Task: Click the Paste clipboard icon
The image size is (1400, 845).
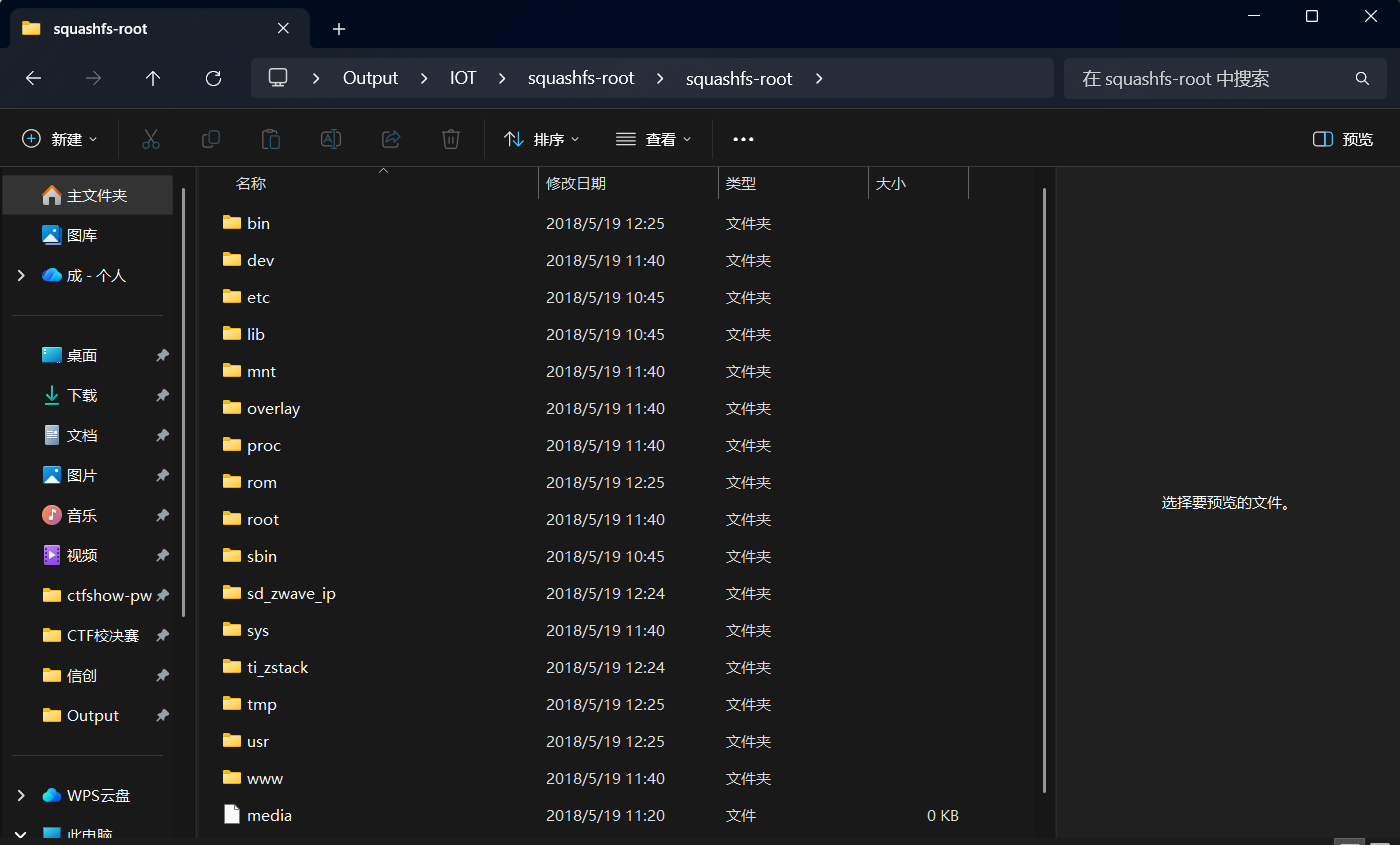Action: tap(271, 139)
